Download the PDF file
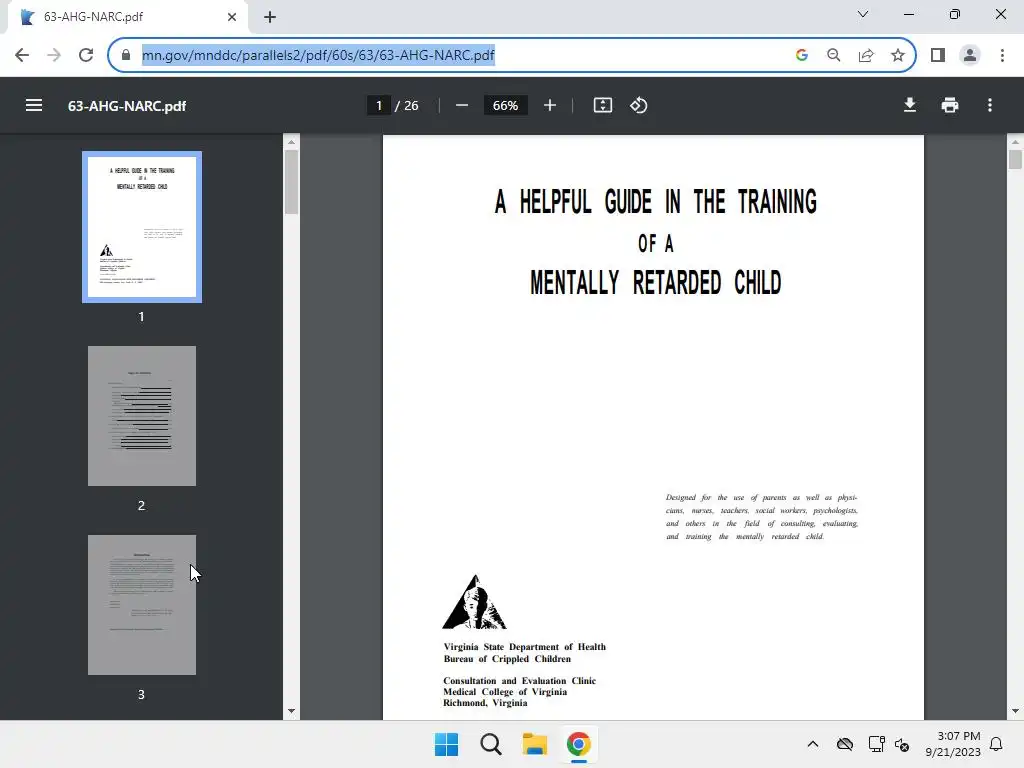 [x=910, y=105]
